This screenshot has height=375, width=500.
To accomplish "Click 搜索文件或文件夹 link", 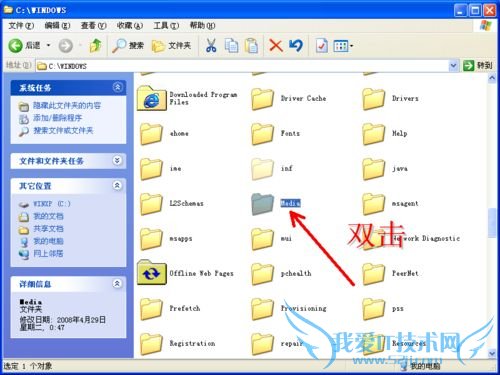I will [63, 130].
